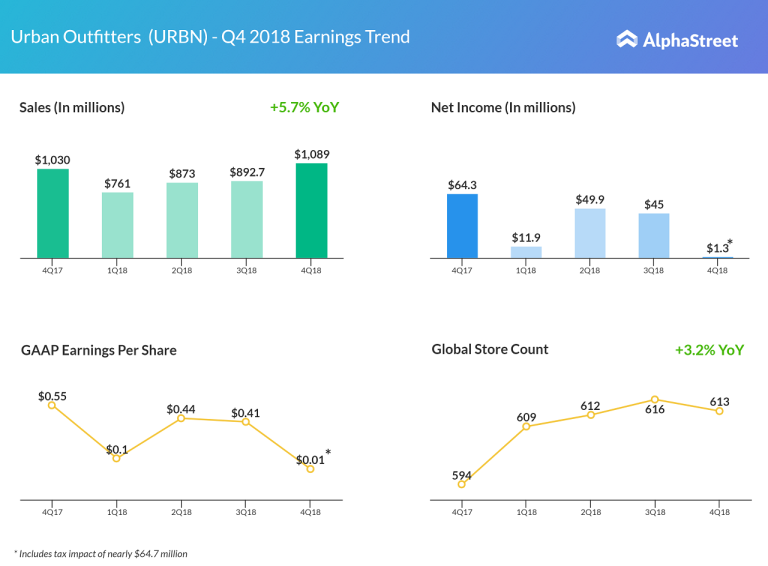Click the 3Q18 sales bar showing $892.7
The width and height of the screenshot is (768, 566).
pyautogui.click(x=246, y=219)
